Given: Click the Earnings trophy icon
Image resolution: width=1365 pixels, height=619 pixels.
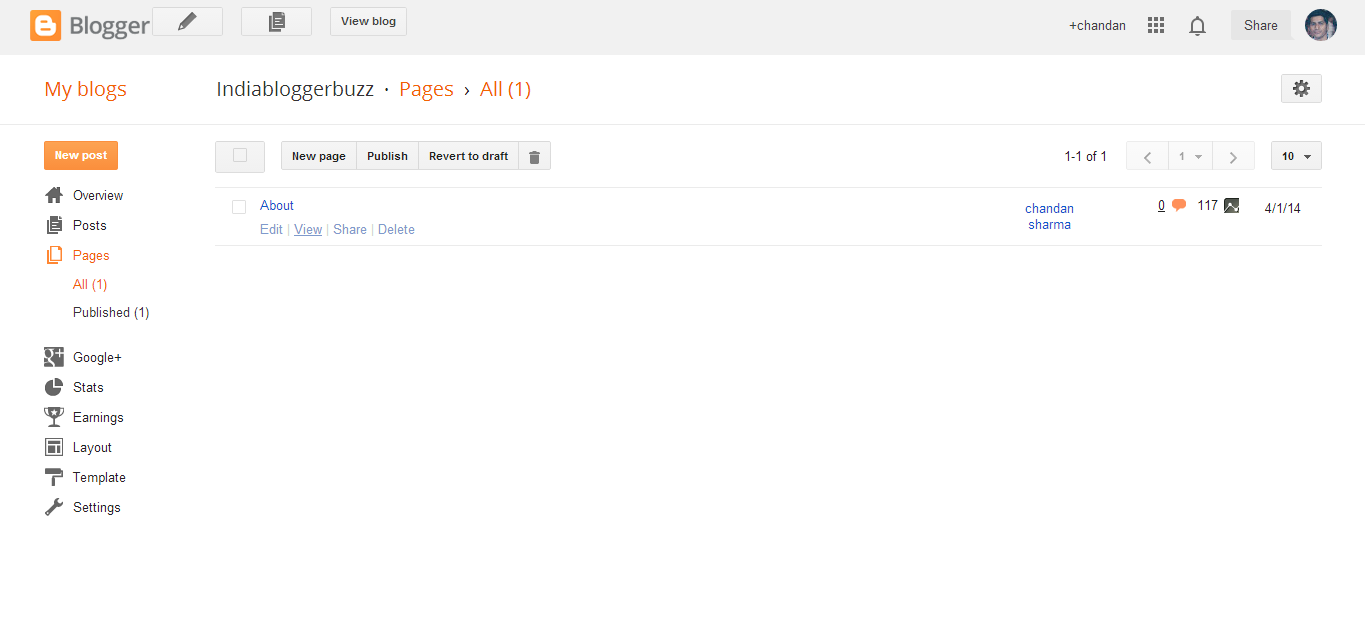Looking at the screenshot, I should 54,417.
